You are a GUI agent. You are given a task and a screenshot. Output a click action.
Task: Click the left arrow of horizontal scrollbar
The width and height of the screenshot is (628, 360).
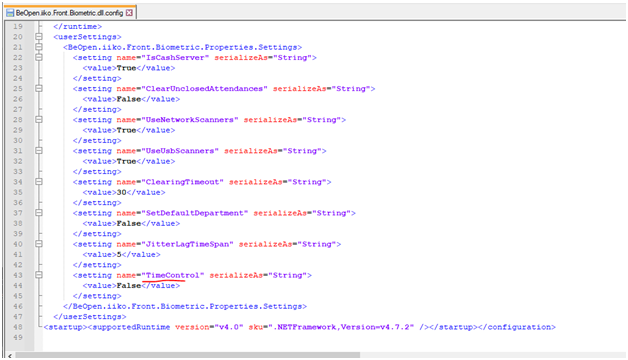[x=10, y=356]
